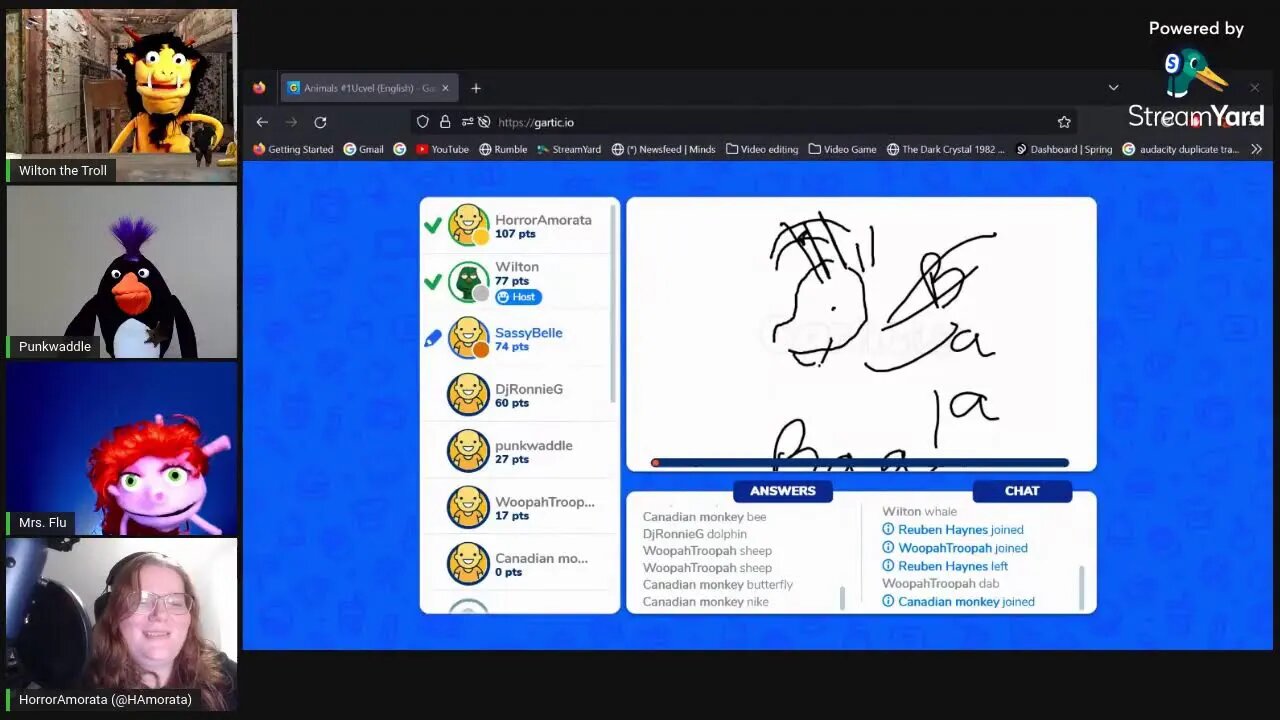Close the Animals gartic tab
The image size is (1280, 720).
(x=446, y=88)
